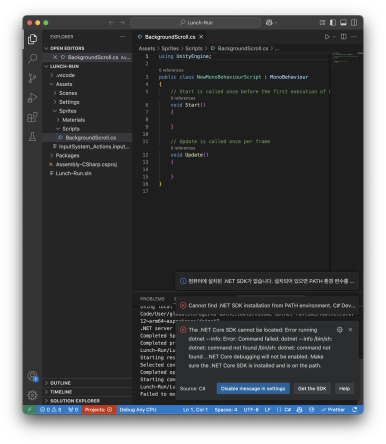Click the Lunch-Run command center search box
Image resolution: width=386 pixels, height=444 pixels.
tap(195, 23)
